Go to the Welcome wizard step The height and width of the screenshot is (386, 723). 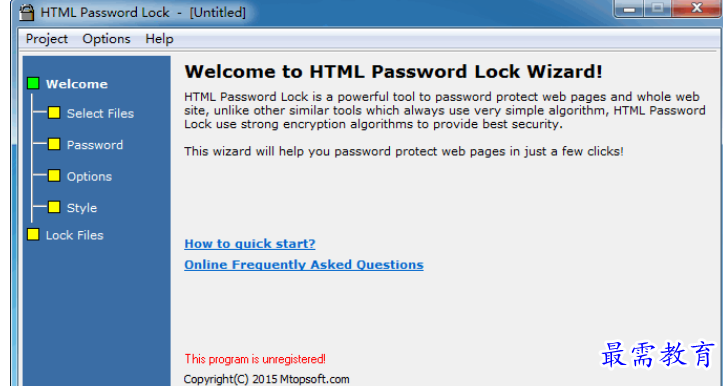pyautogui.click(x=77, y=84)
